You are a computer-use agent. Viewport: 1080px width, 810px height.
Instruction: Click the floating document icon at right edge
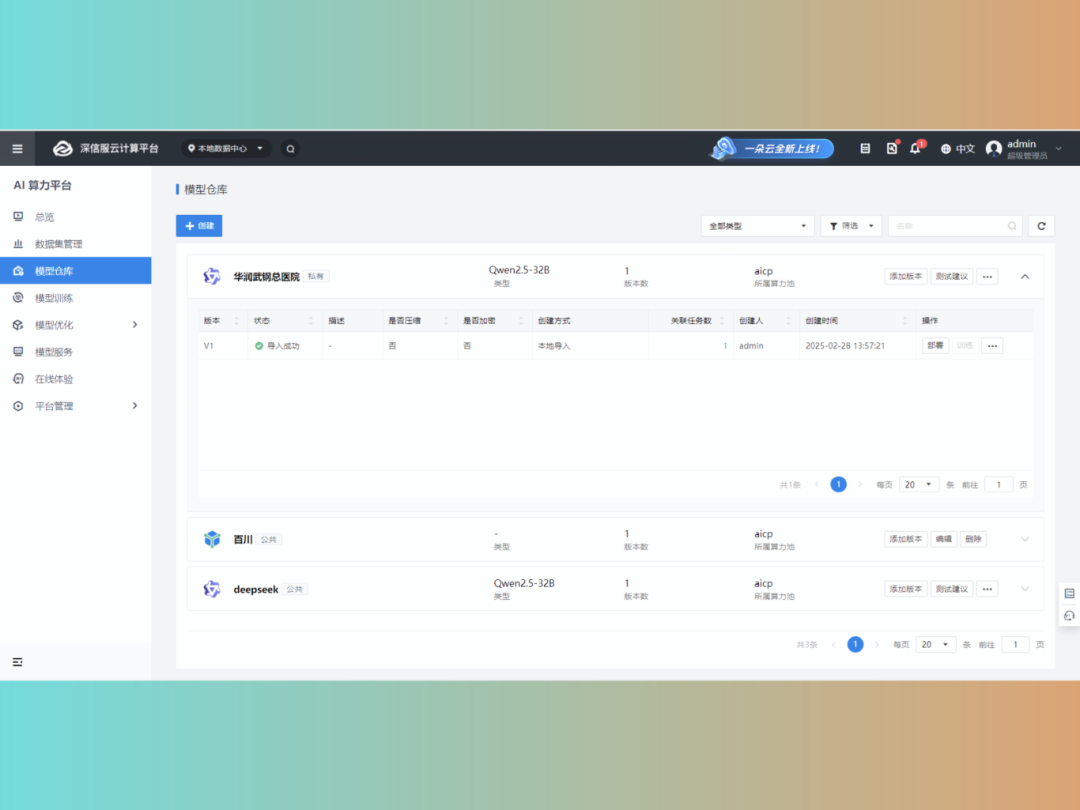[x=1069, y=593]
